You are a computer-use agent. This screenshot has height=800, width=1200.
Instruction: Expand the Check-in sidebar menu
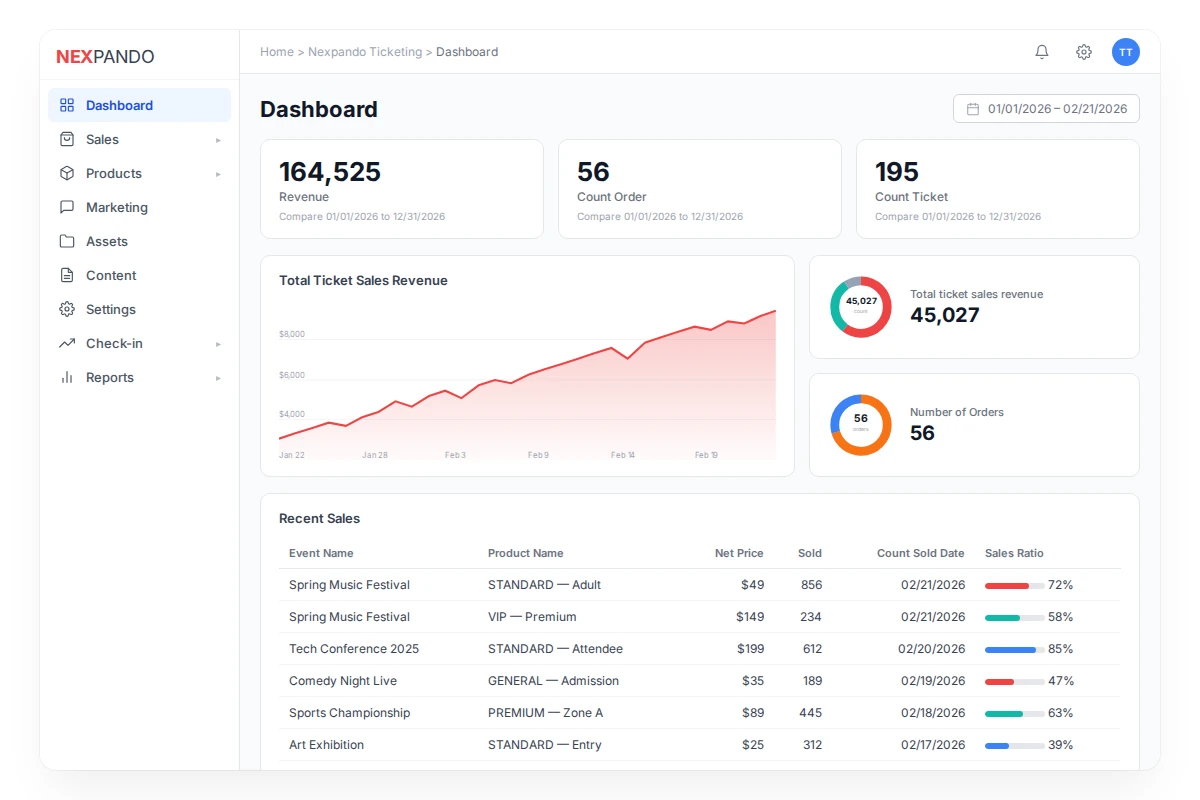(218, 343)
